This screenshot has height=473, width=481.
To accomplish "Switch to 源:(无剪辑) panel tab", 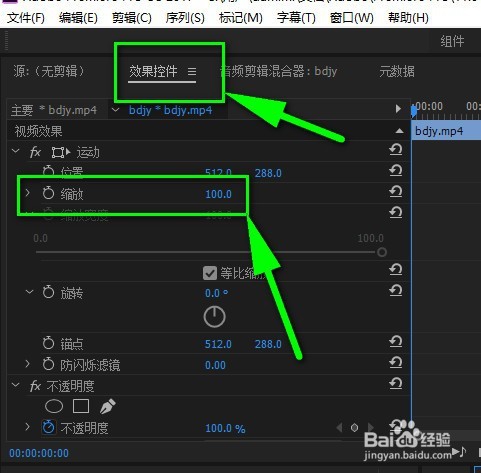I will point(49,71).
